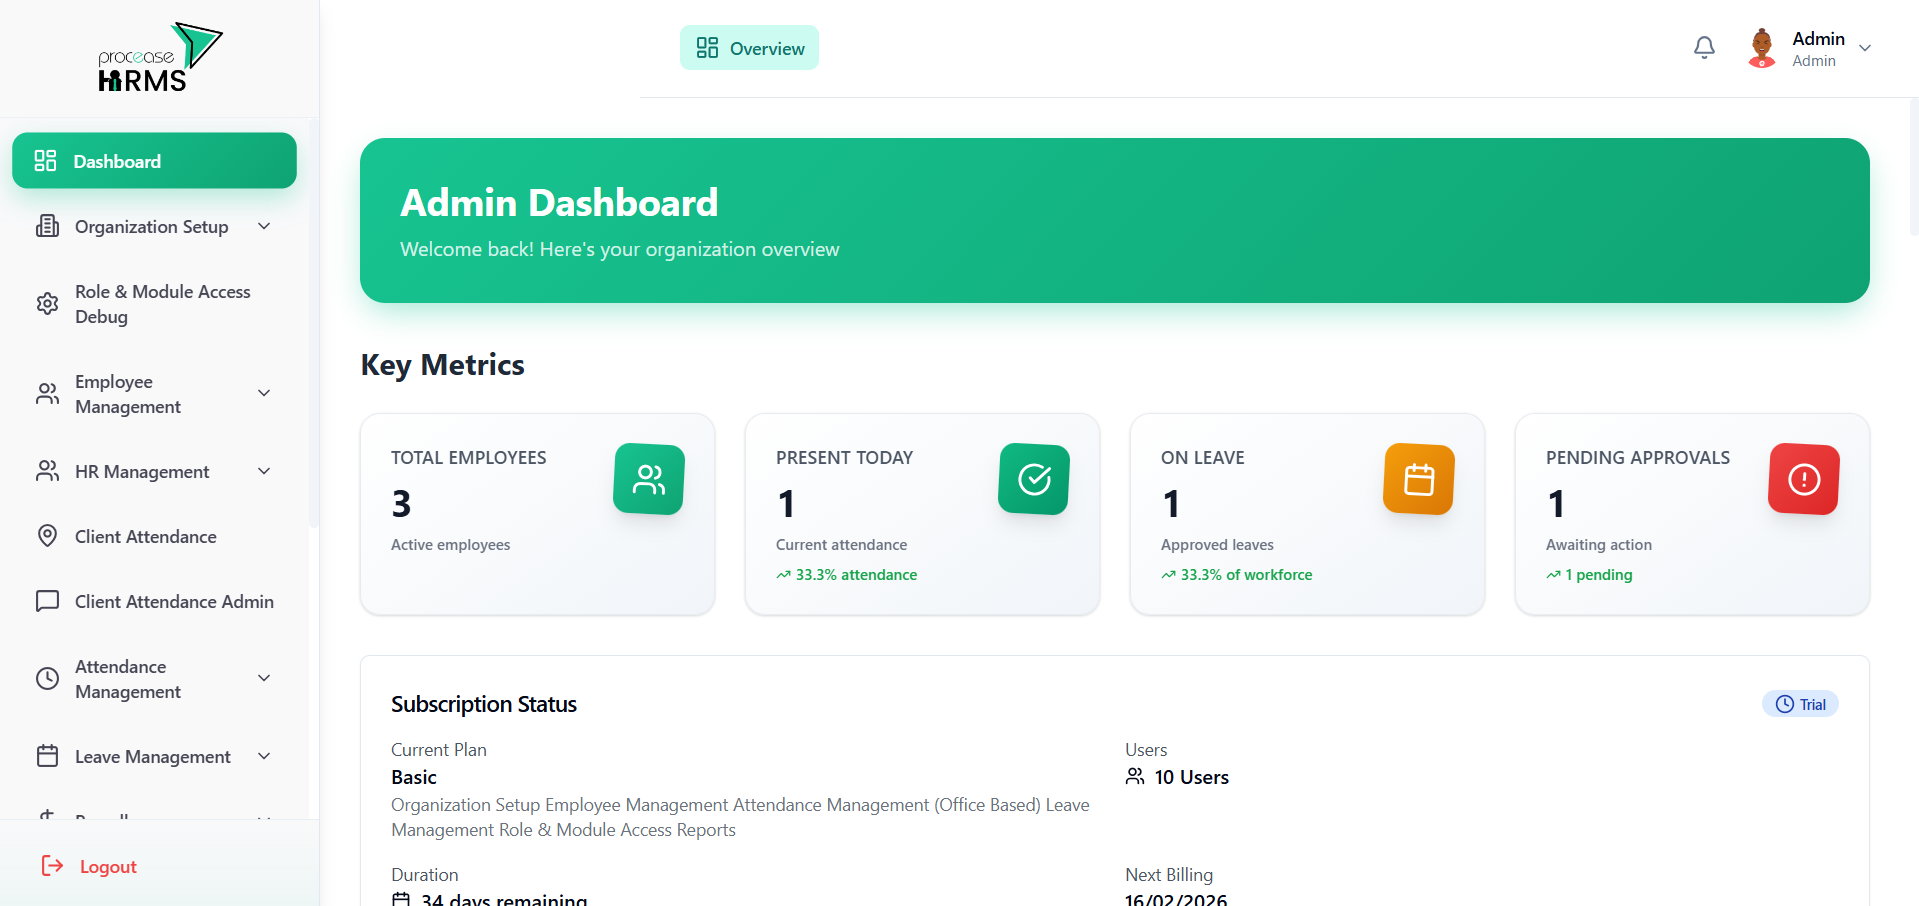Click the "33.3% attendance" trend text

(x=856, y=575)
